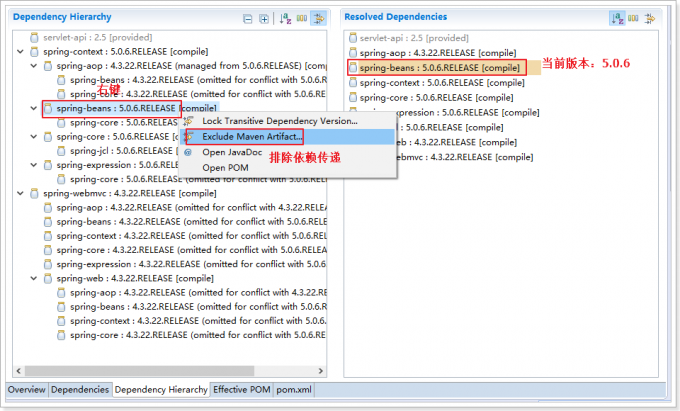Click Show GroupId icon in Resolved Dependencies
The image size is (680, 411).
click(634, 19)
